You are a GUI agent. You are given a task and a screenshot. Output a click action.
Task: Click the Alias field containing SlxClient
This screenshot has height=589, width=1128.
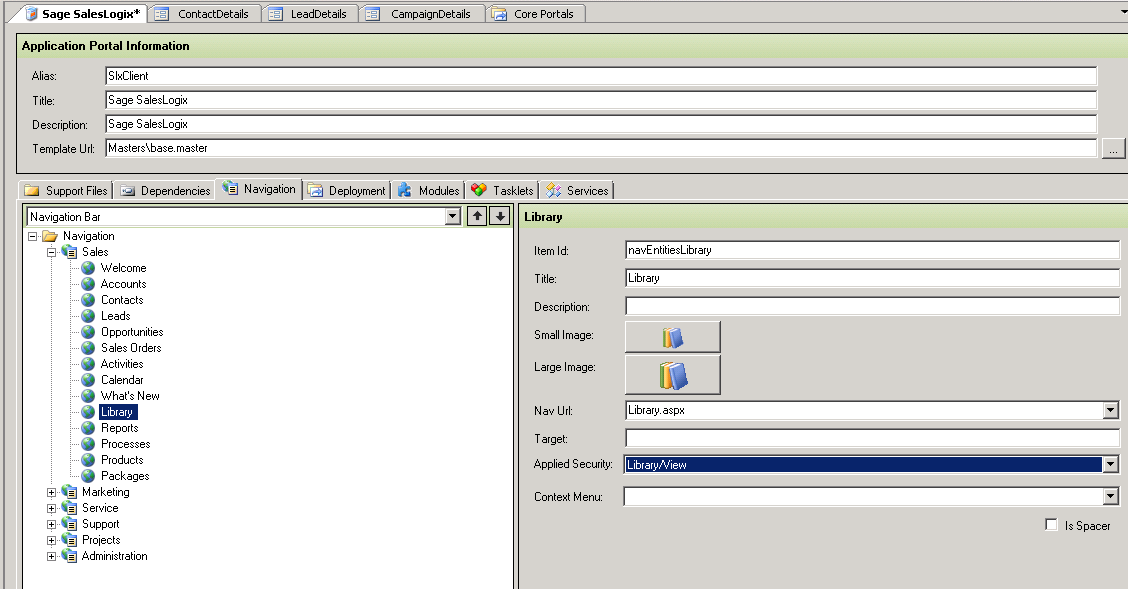601,76
